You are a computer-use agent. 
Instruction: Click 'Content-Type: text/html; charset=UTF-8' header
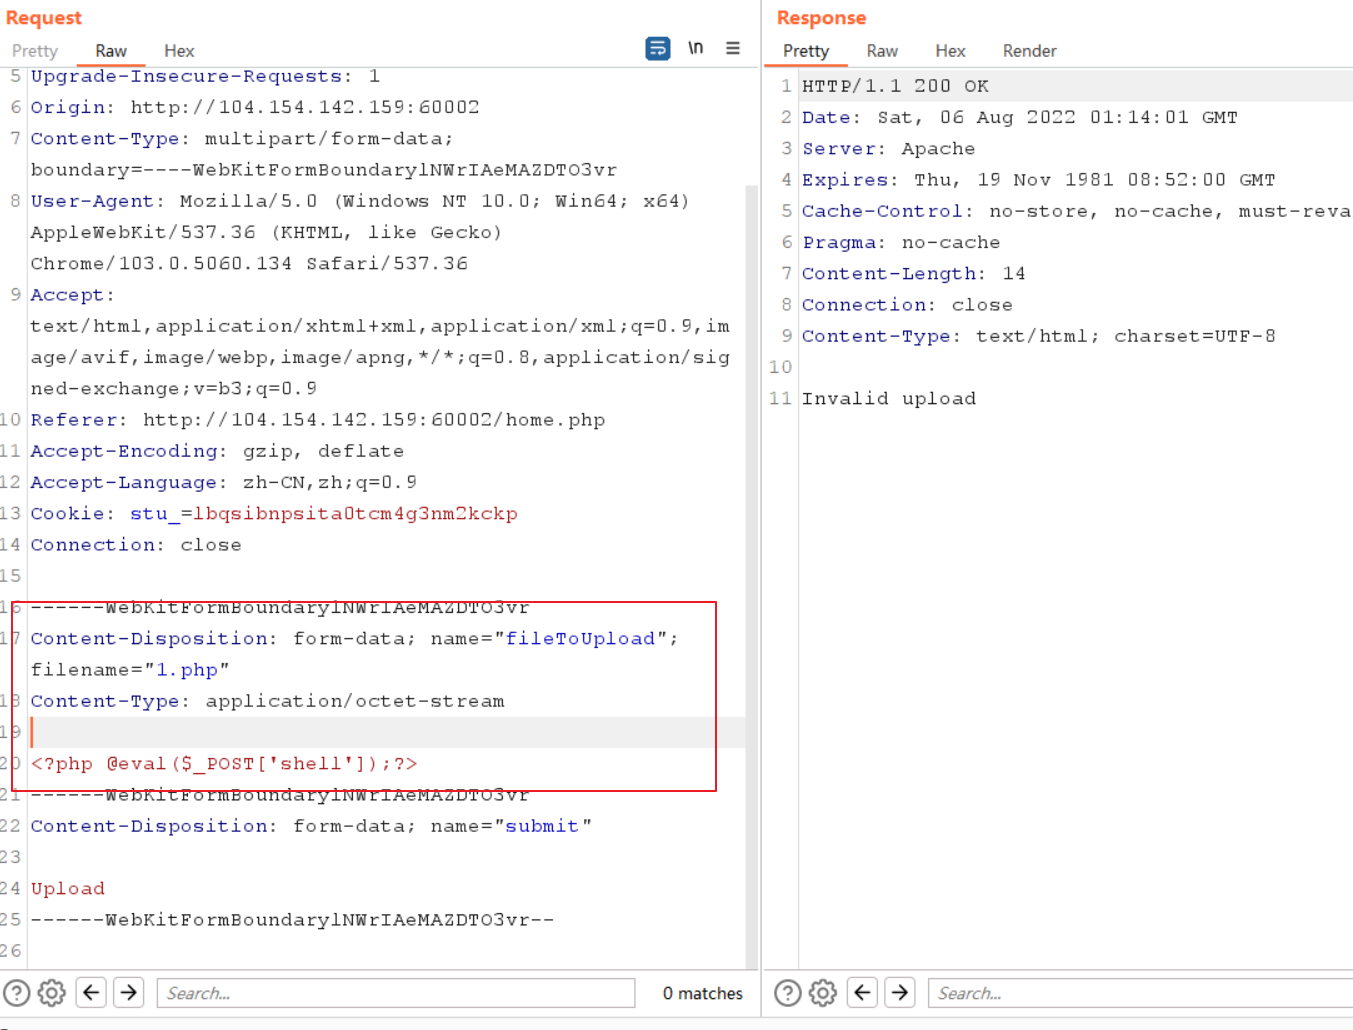pos(1039,336)
